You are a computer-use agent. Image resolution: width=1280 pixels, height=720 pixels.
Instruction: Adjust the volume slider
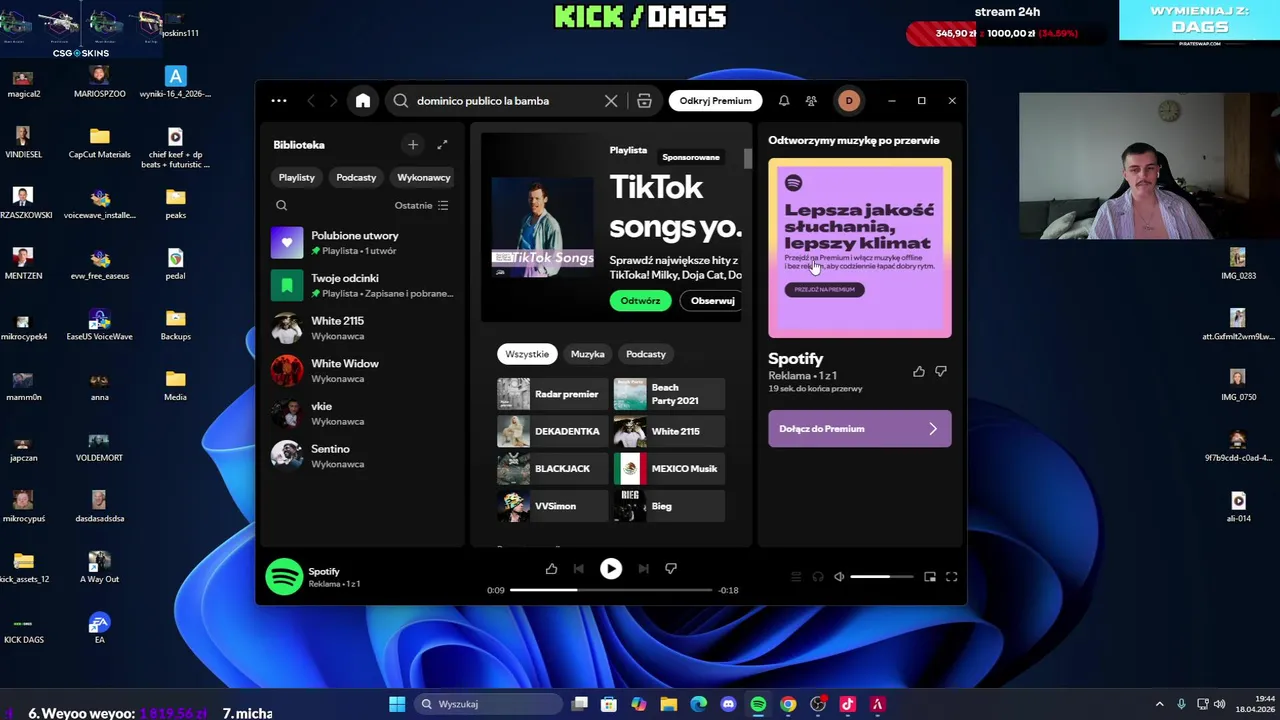(x=882, y=577)
